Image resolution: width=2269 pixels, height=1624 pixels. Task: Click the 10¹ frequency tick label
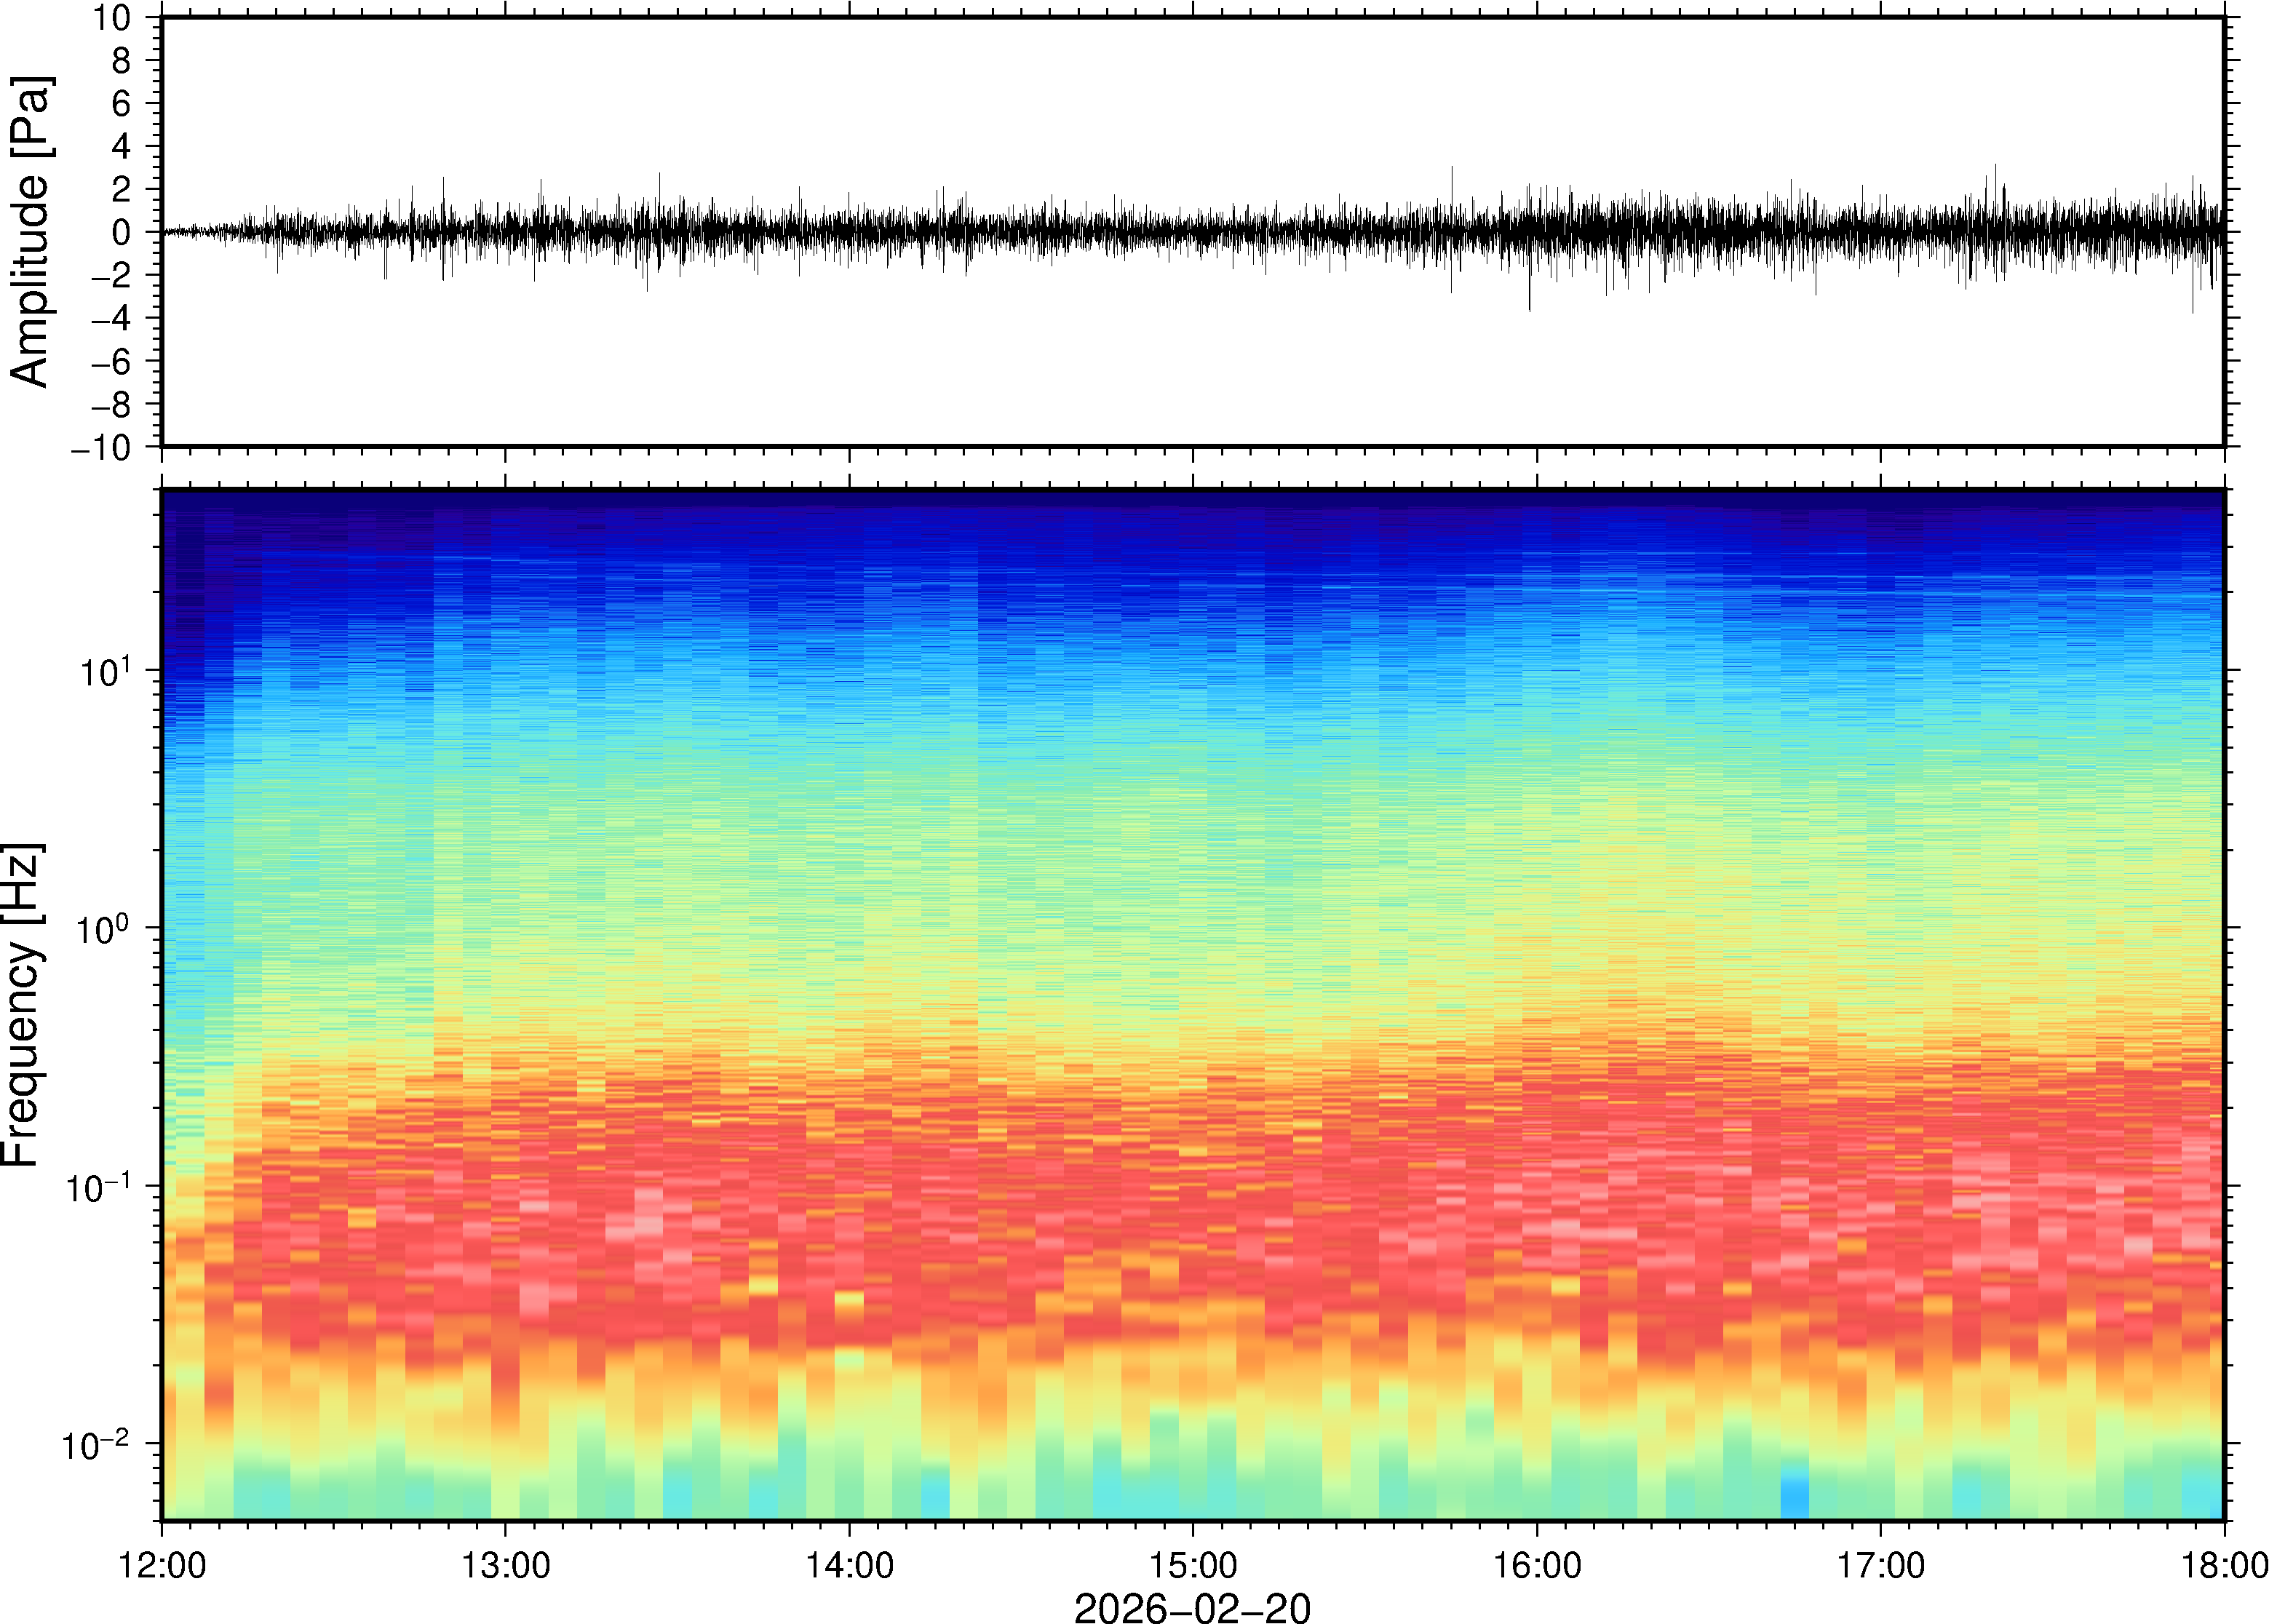coord(106,671)
